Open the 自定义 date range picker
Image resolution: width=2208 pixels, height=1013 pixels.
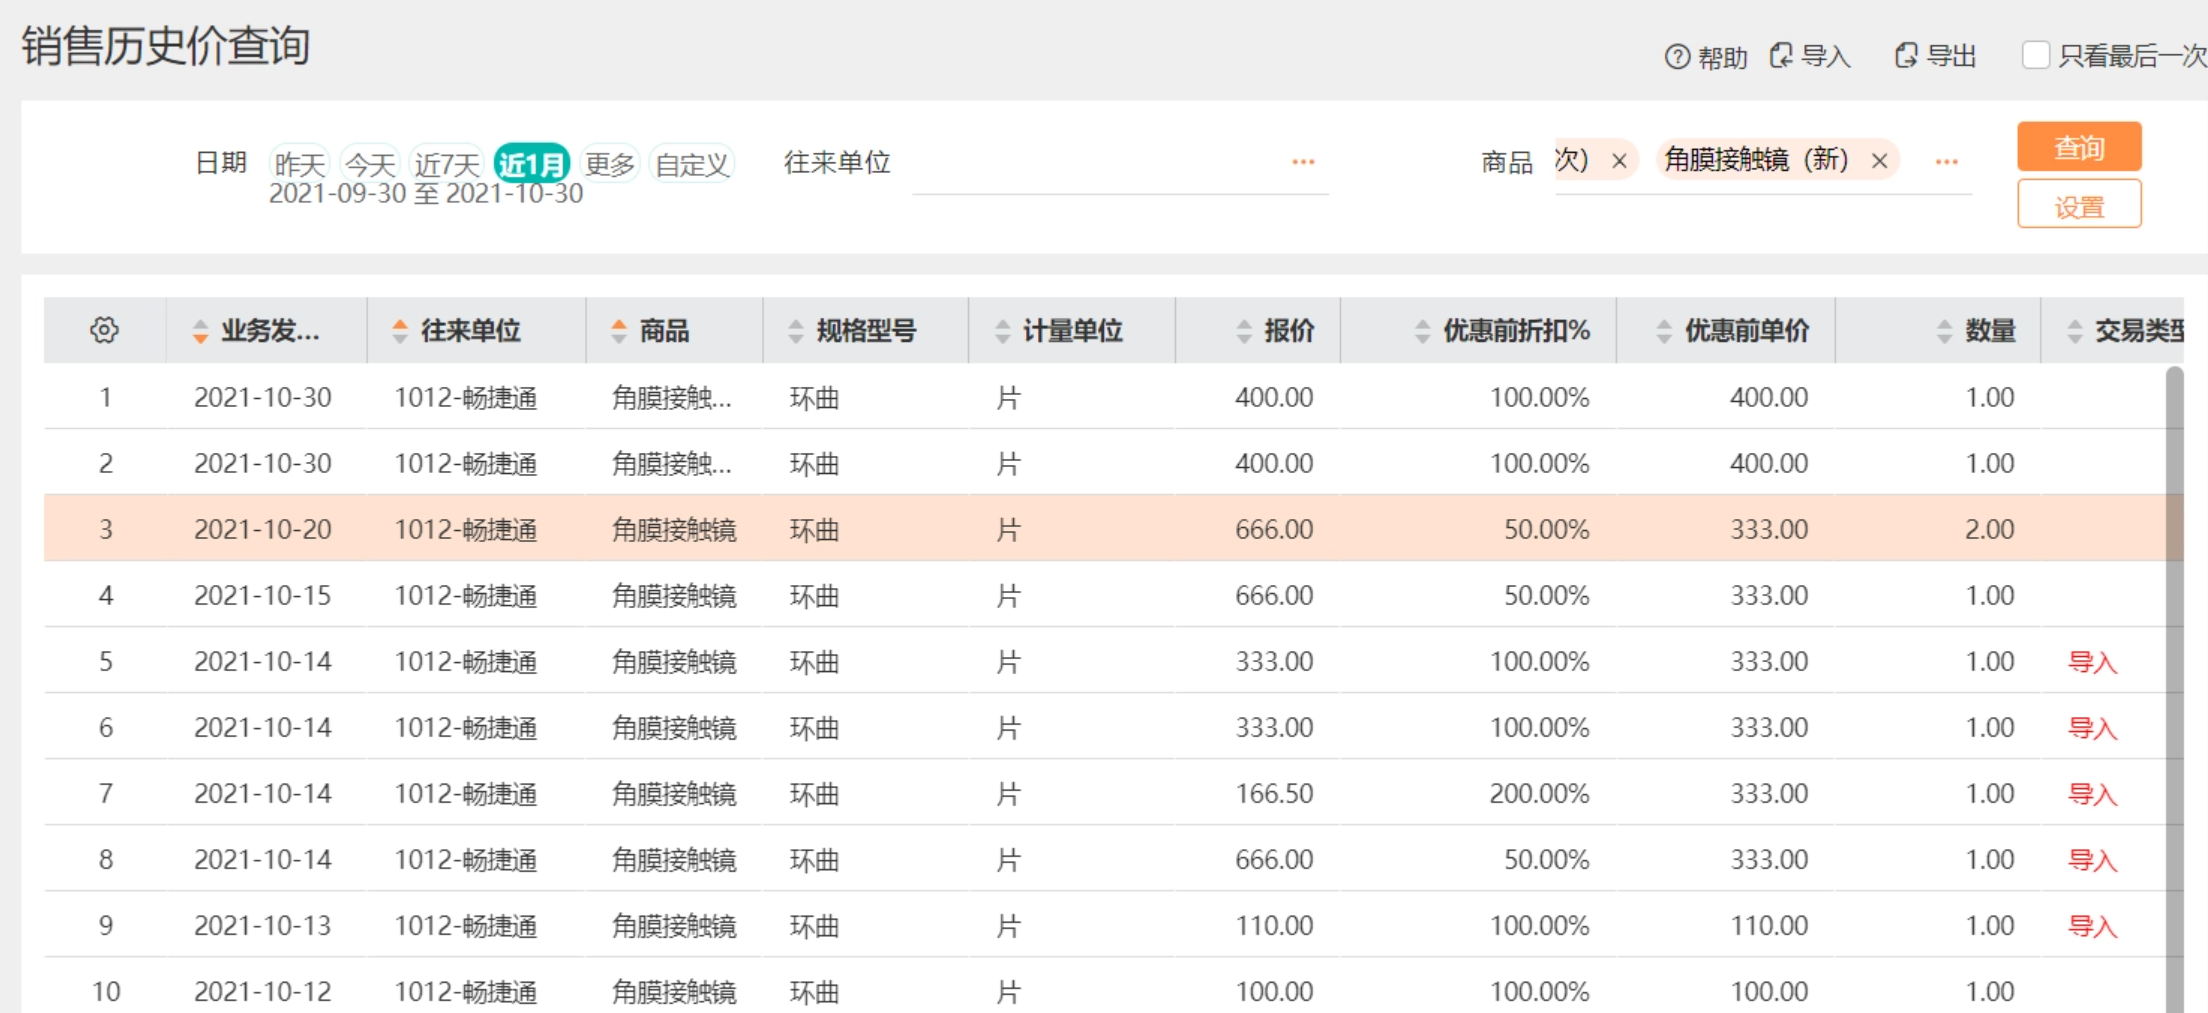pos(692,163)
